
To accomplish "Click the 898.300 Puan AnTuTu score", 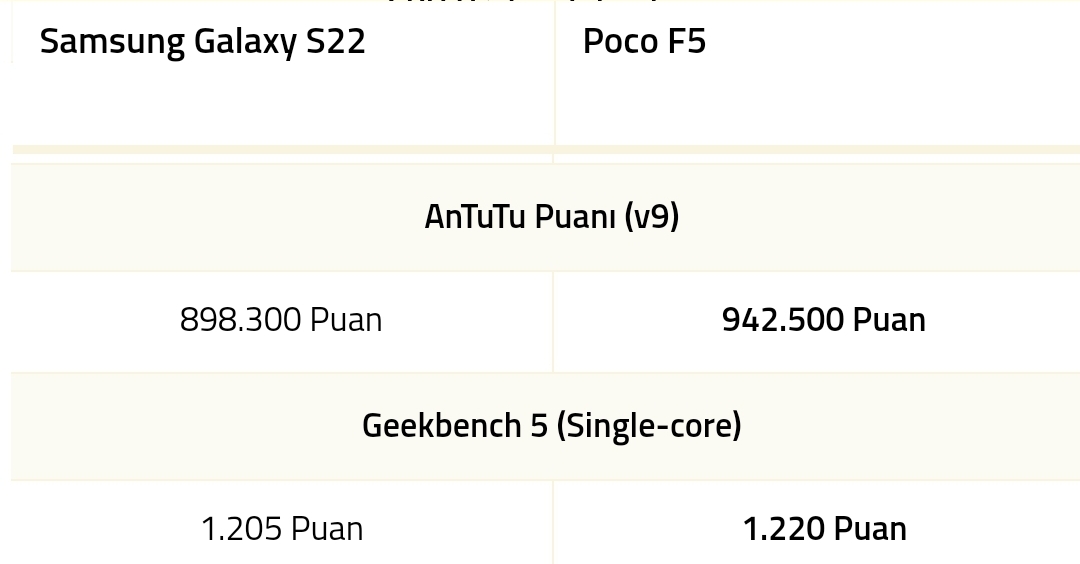I will (281, 320).
